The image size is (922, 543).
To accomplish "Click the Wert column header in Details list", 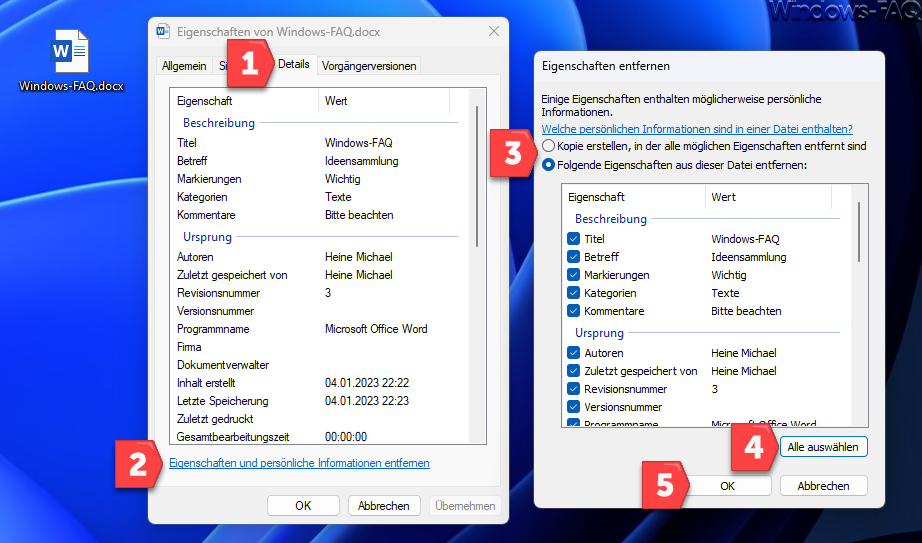I will pos(384,101).
